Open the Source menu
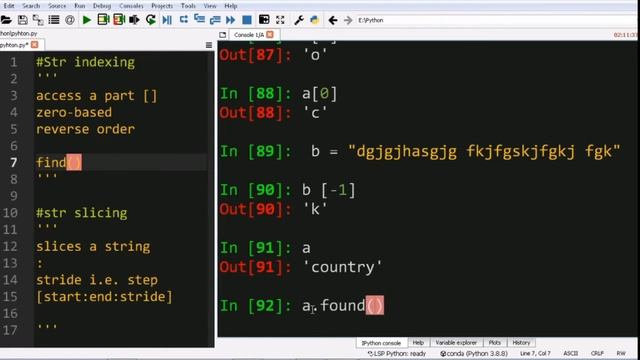Image resolution: width=640 pixels, height=360 pixels. 57,6
